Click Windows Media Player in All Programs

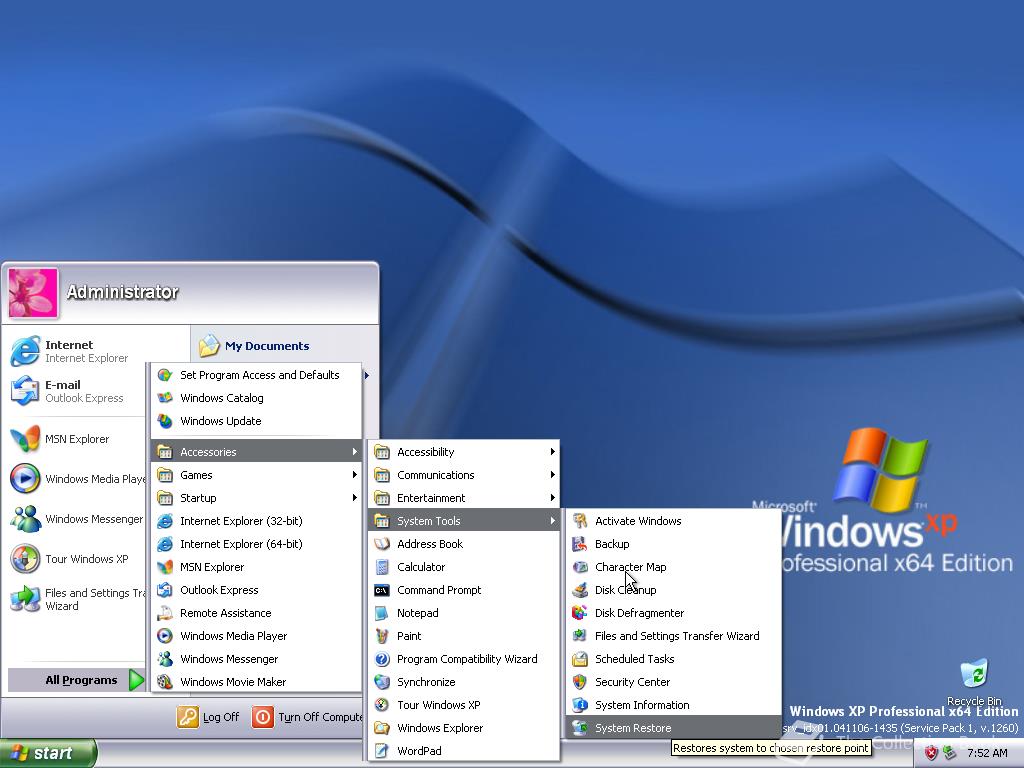[257, 635]
